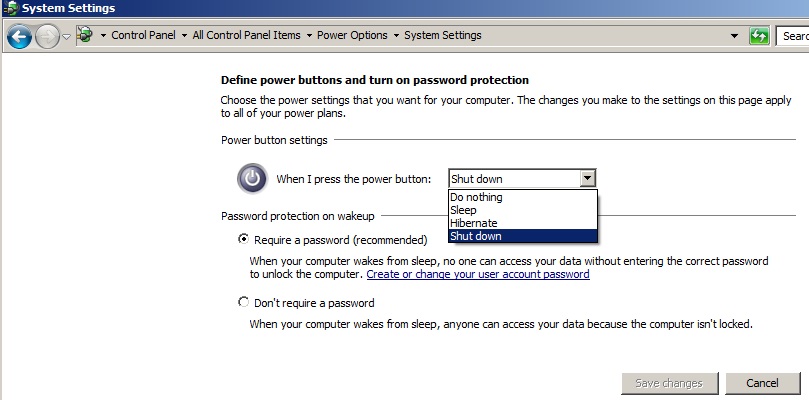Pick Hibernate in the dropdown list

click(523, 223)
